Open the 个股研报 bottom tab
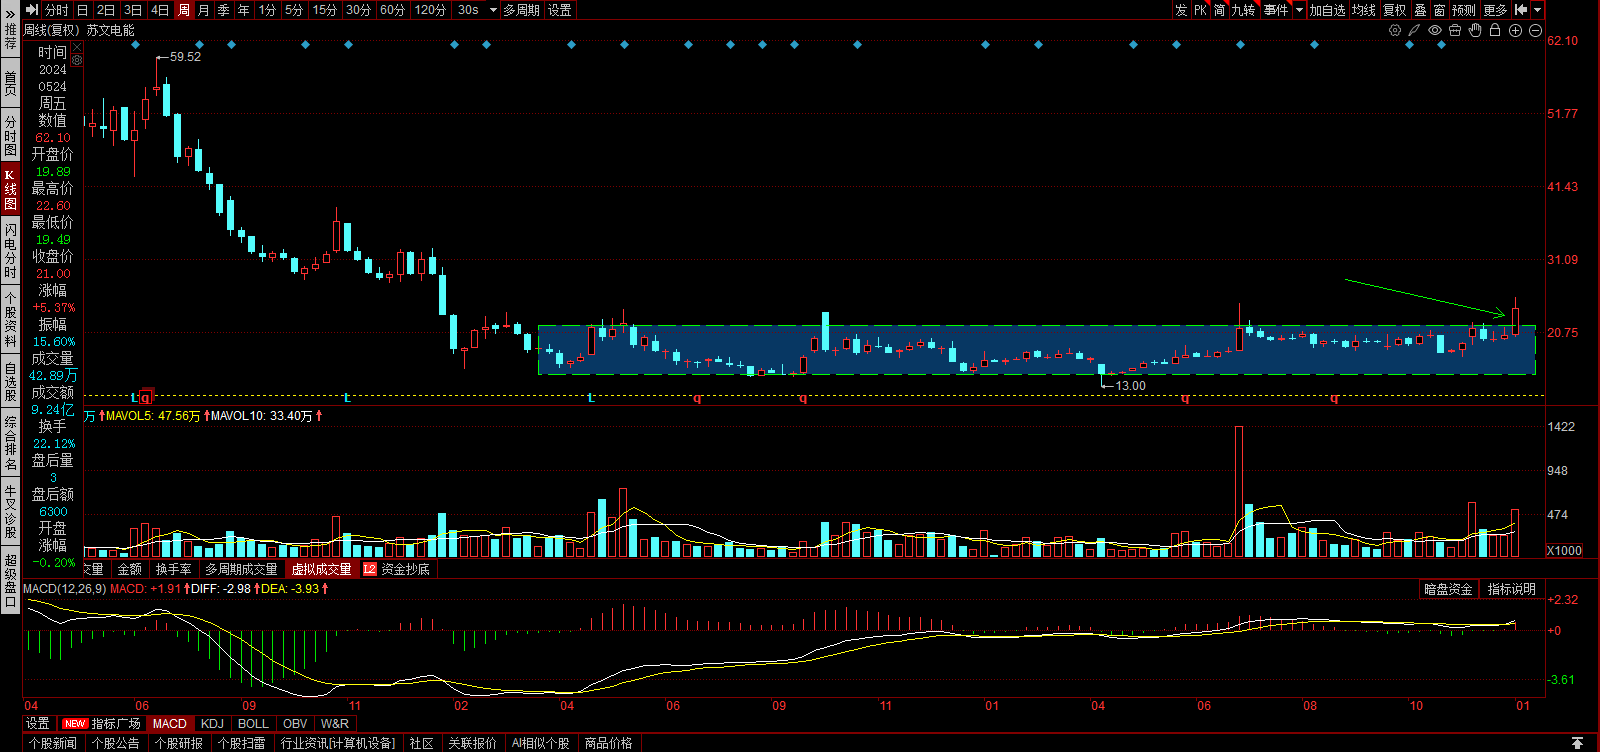This screenshot has width=1600, height=752. pos(179,743)
